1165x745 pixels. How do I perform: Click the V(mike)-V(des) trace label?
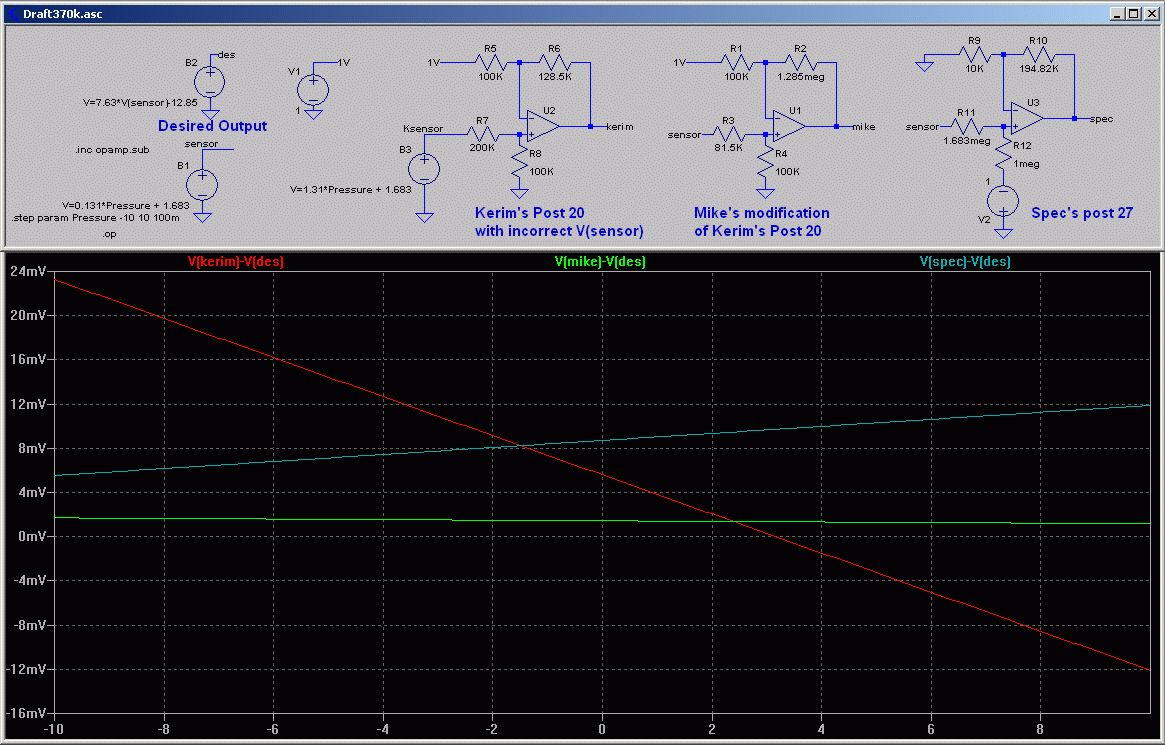pos(600,261)
